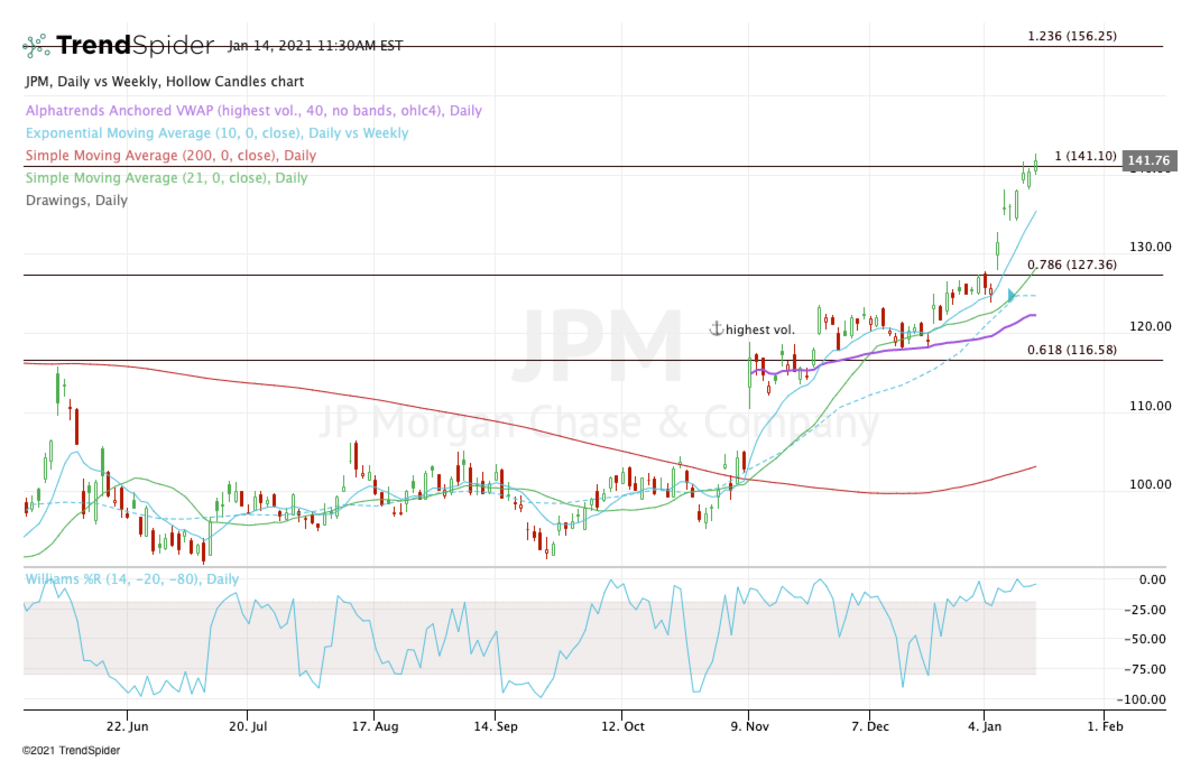This screenshot has height=761, width=1200.
Task: Click the highest vol. annotation text
Action: [x=761, y=329]
